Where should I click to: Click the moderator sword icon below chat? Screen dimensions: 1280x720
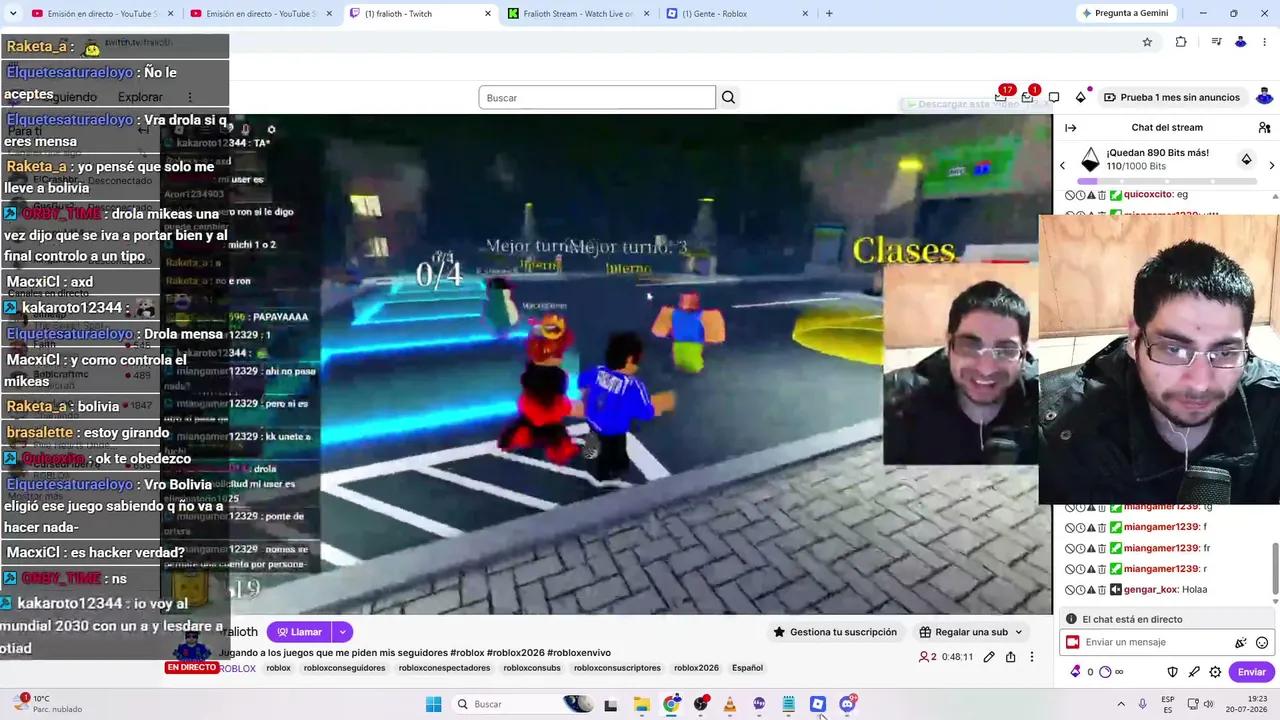coord(1194,672)
